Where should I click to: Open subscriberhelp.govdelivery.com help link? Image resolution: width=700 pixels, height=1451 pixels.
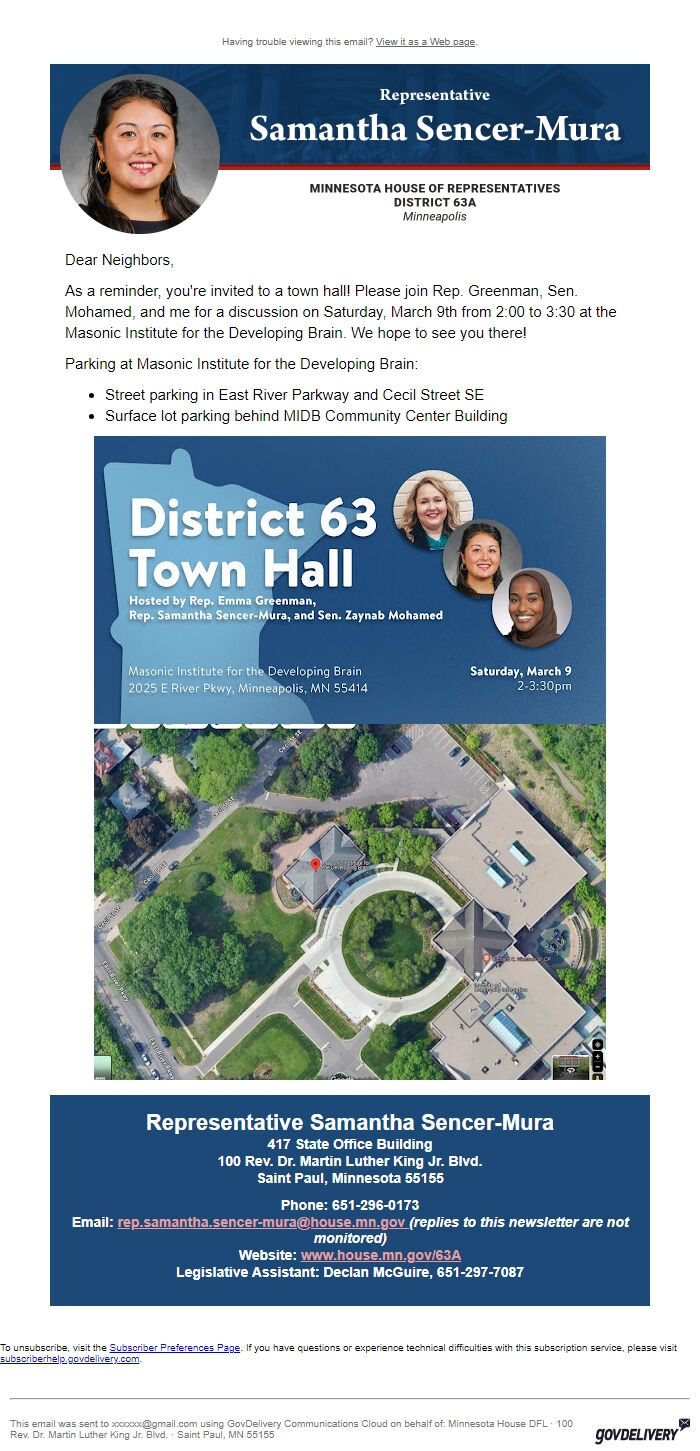point(70,1359)
